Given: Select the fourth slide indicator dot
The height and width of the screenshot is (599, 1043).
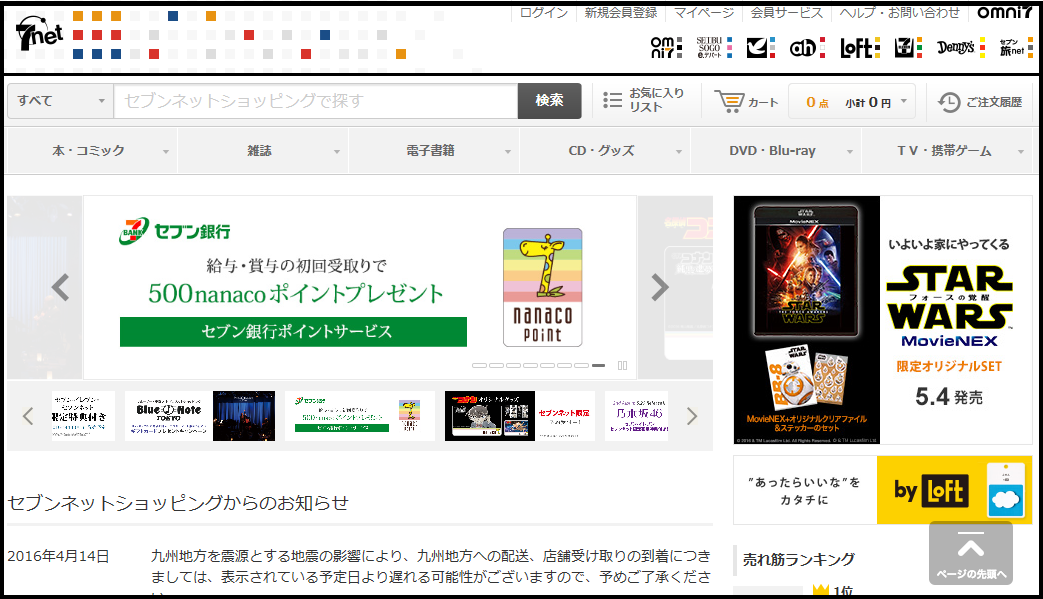Looking at the screenshot, I should click(x=530, y=366).
